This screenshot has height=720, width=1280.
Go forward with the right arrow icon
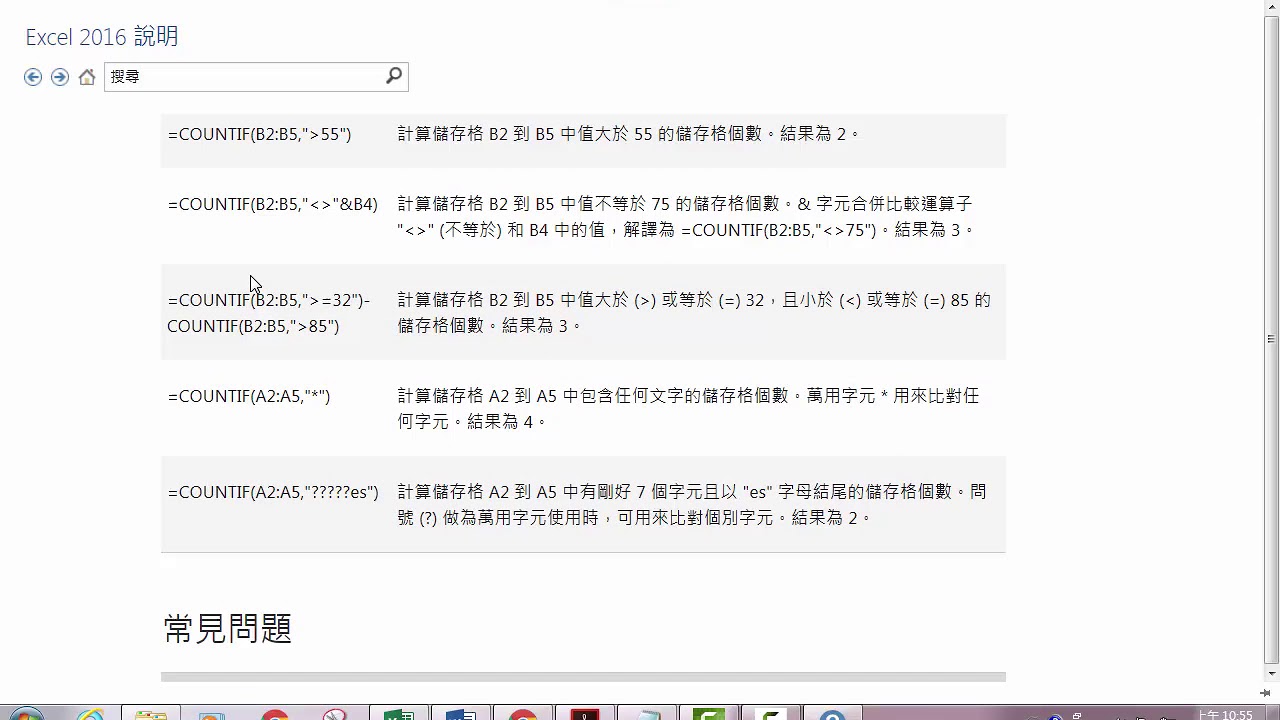click(x=60, y=77)
